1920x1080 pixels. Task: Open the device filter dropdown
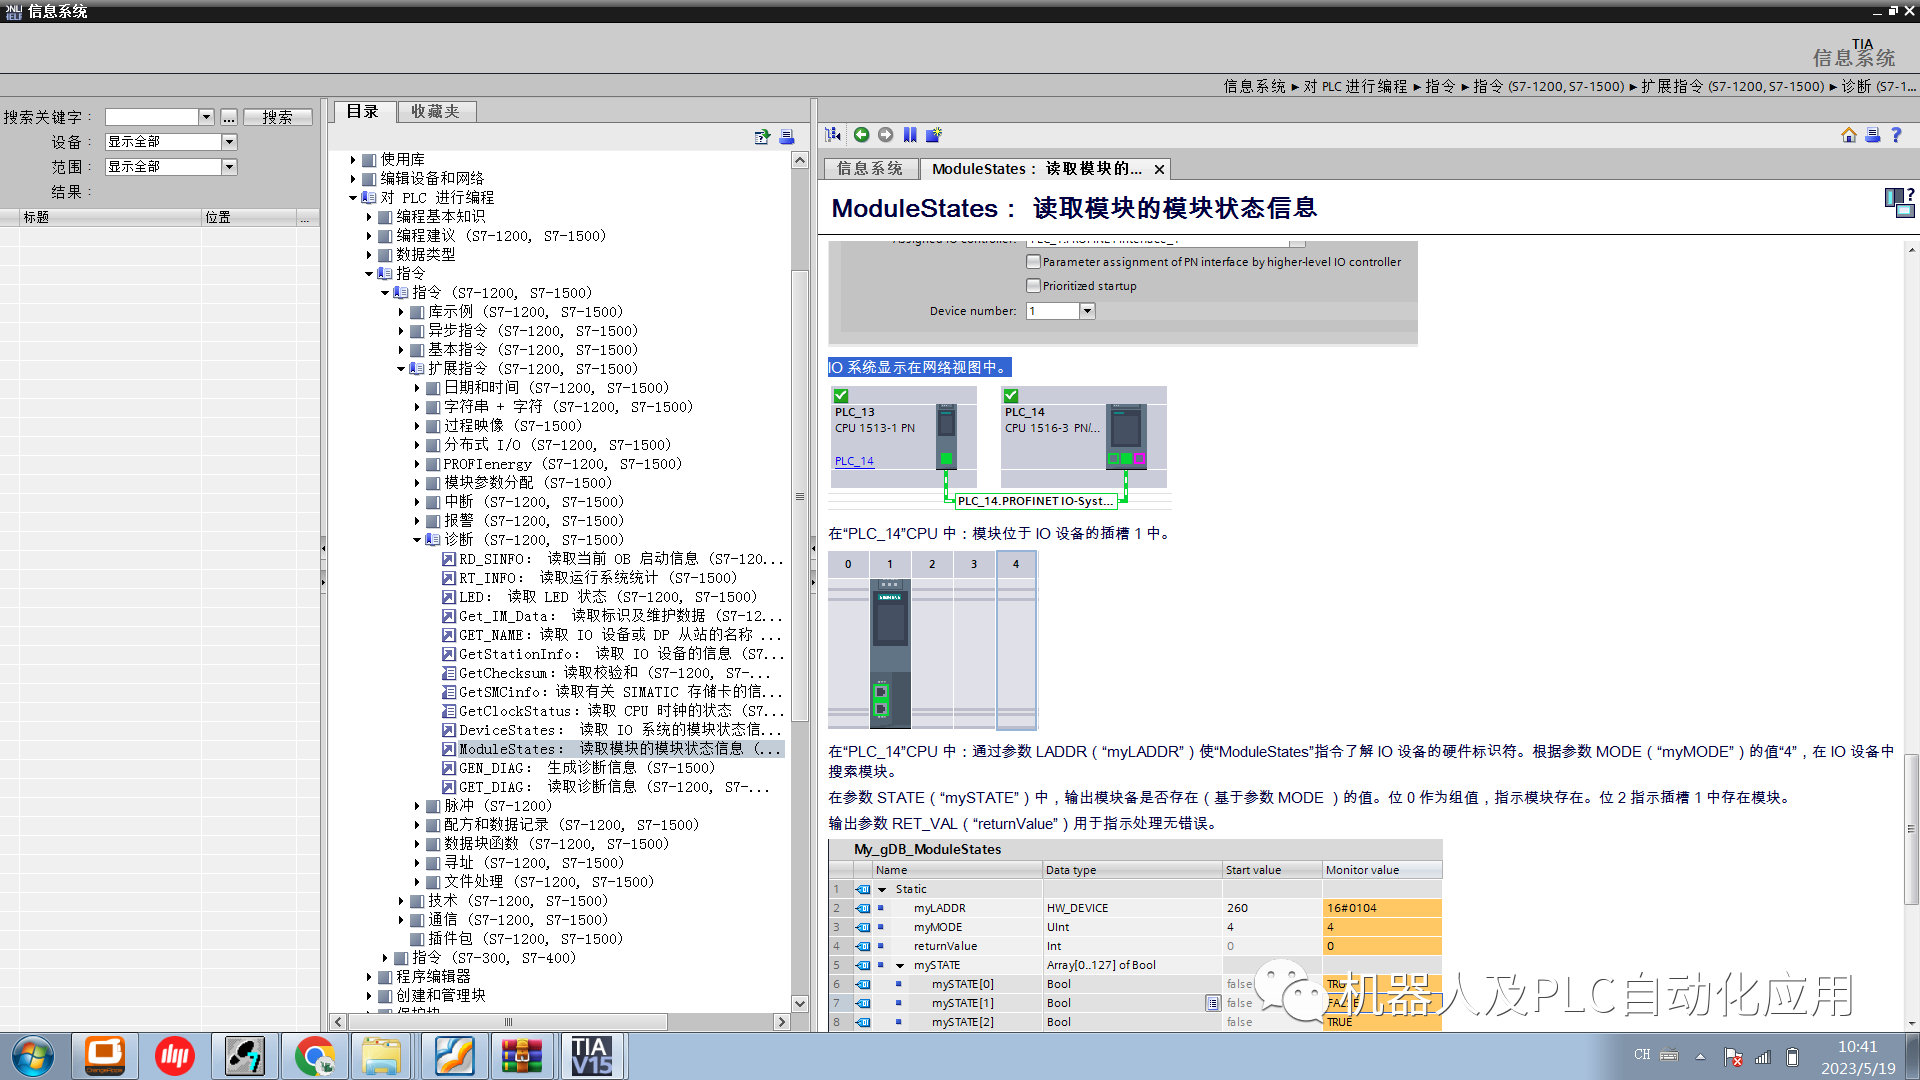click(229, 142)
